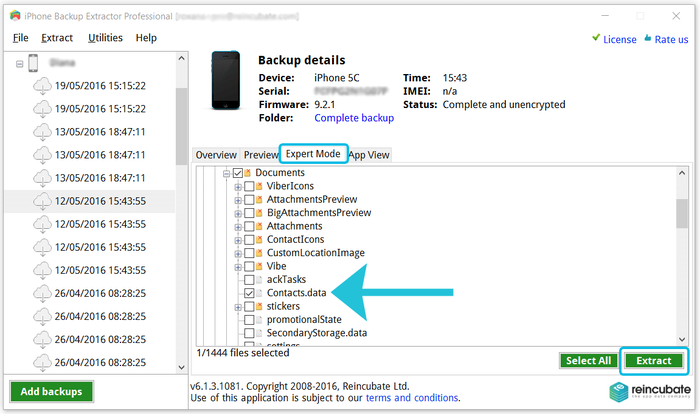Click the green checkmark License icon

pyautogui.click(x=596, y=38)
